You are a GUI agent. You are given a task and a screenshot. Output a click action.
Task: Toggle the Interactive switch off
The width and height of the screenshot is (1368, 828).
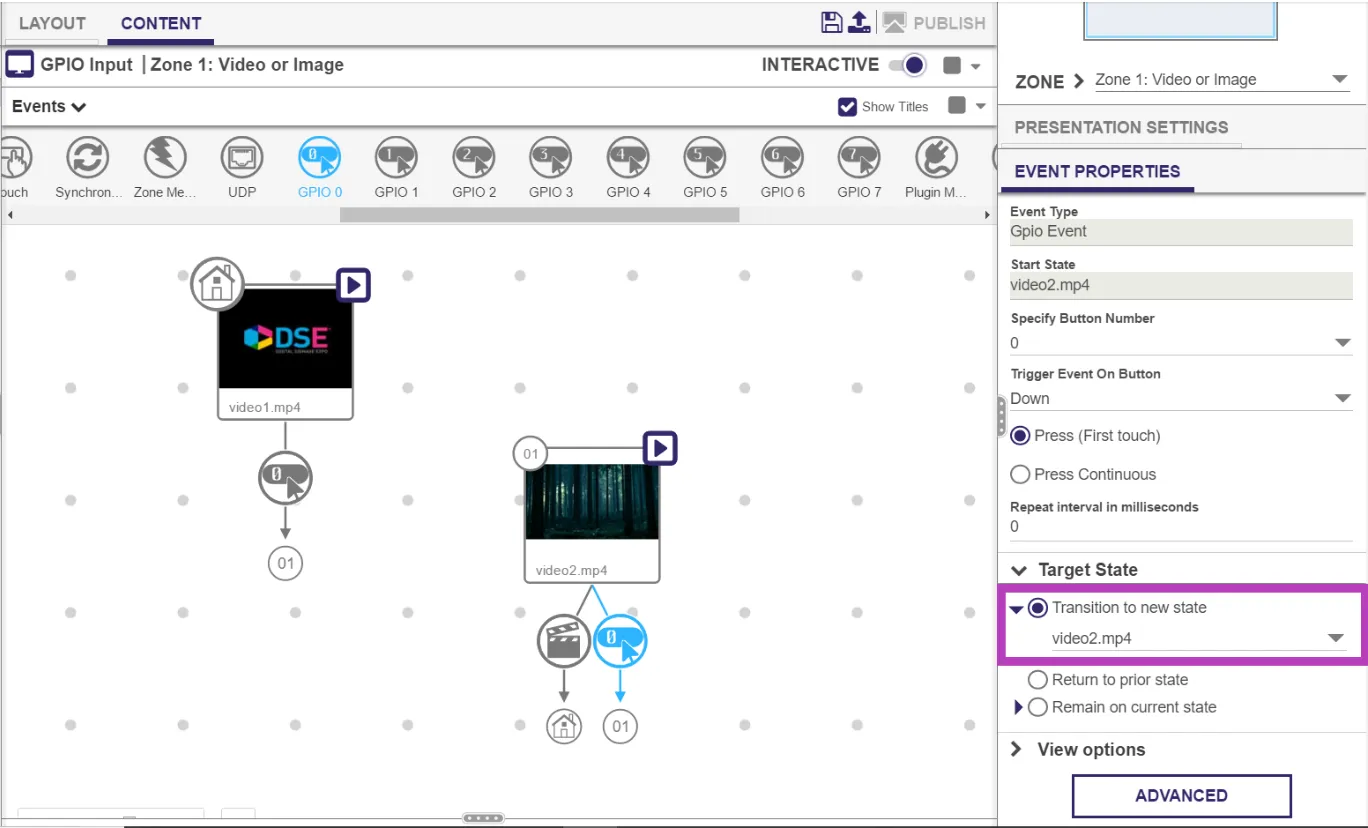(x=909, y=65)
